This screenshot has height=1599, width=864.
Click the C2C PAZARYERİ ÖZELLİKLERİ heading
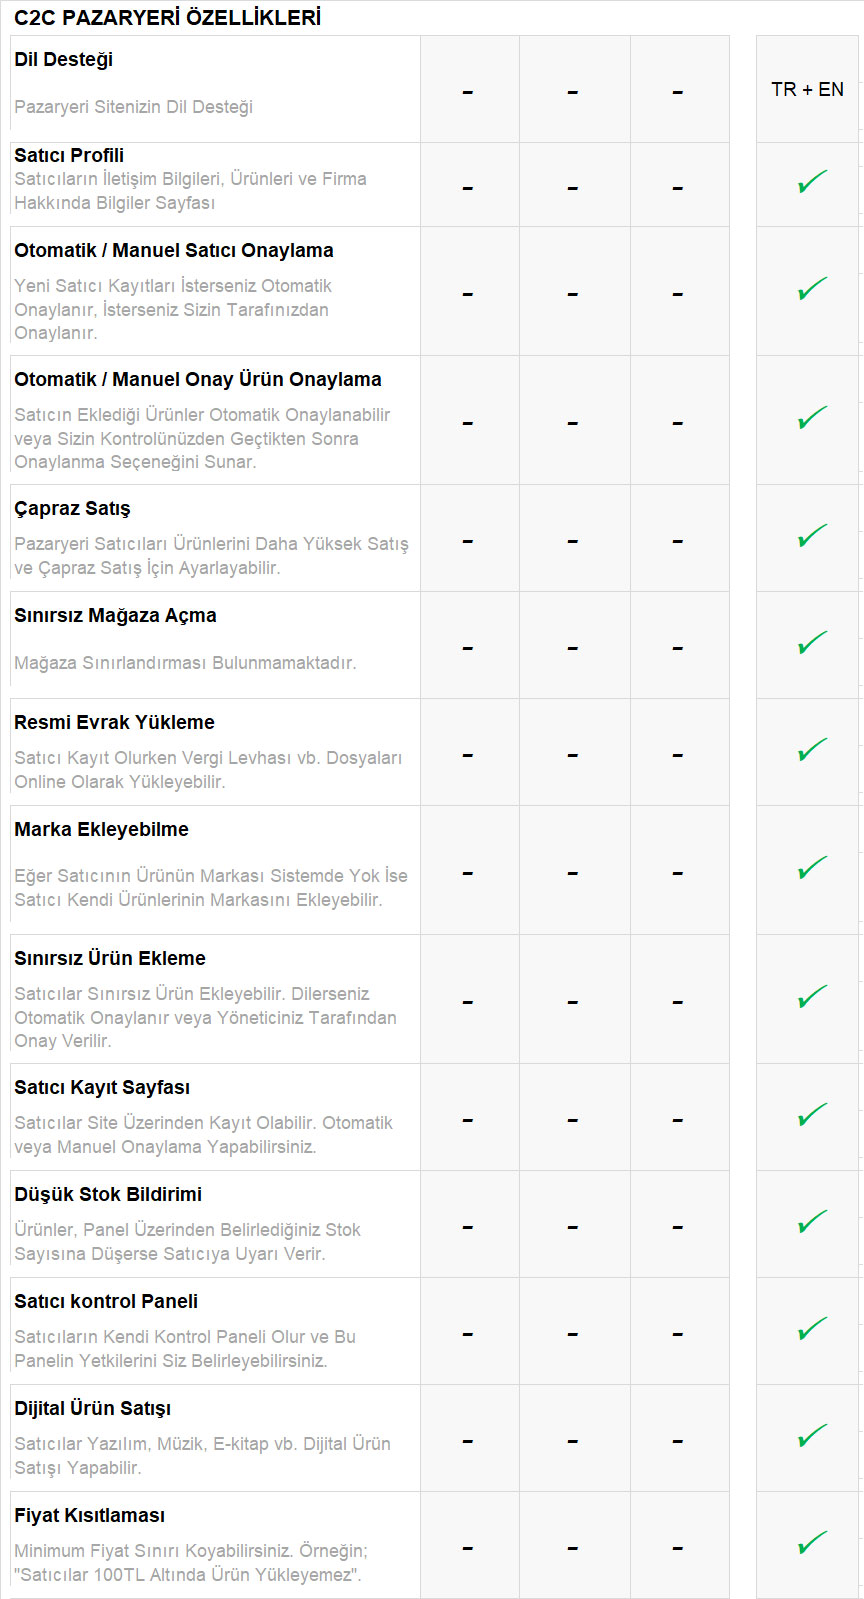coord(167,18)
